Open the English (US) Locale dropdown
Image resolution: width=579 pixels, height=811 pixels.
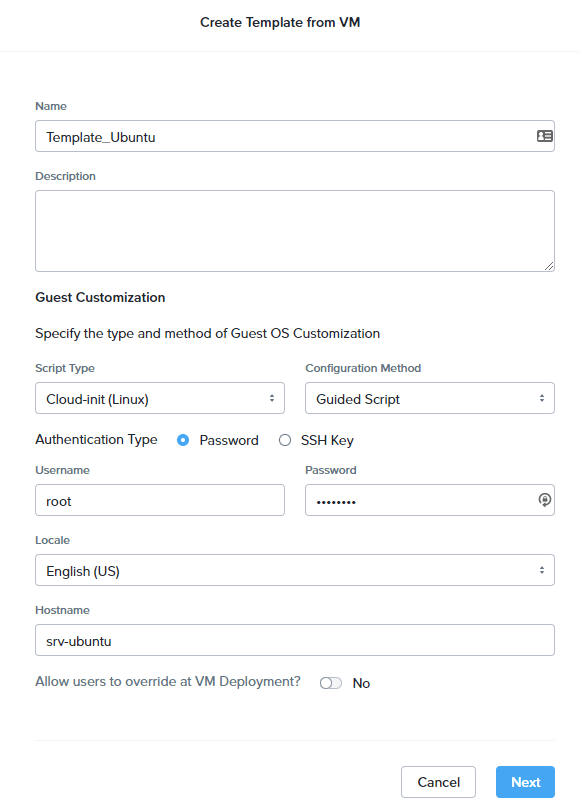[x=295, y=570]
